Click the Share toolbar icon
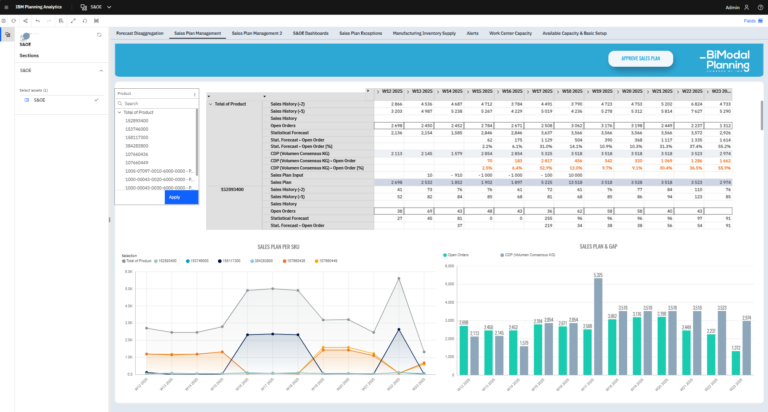This screenshot has width=768, height=412. (25, 21)
